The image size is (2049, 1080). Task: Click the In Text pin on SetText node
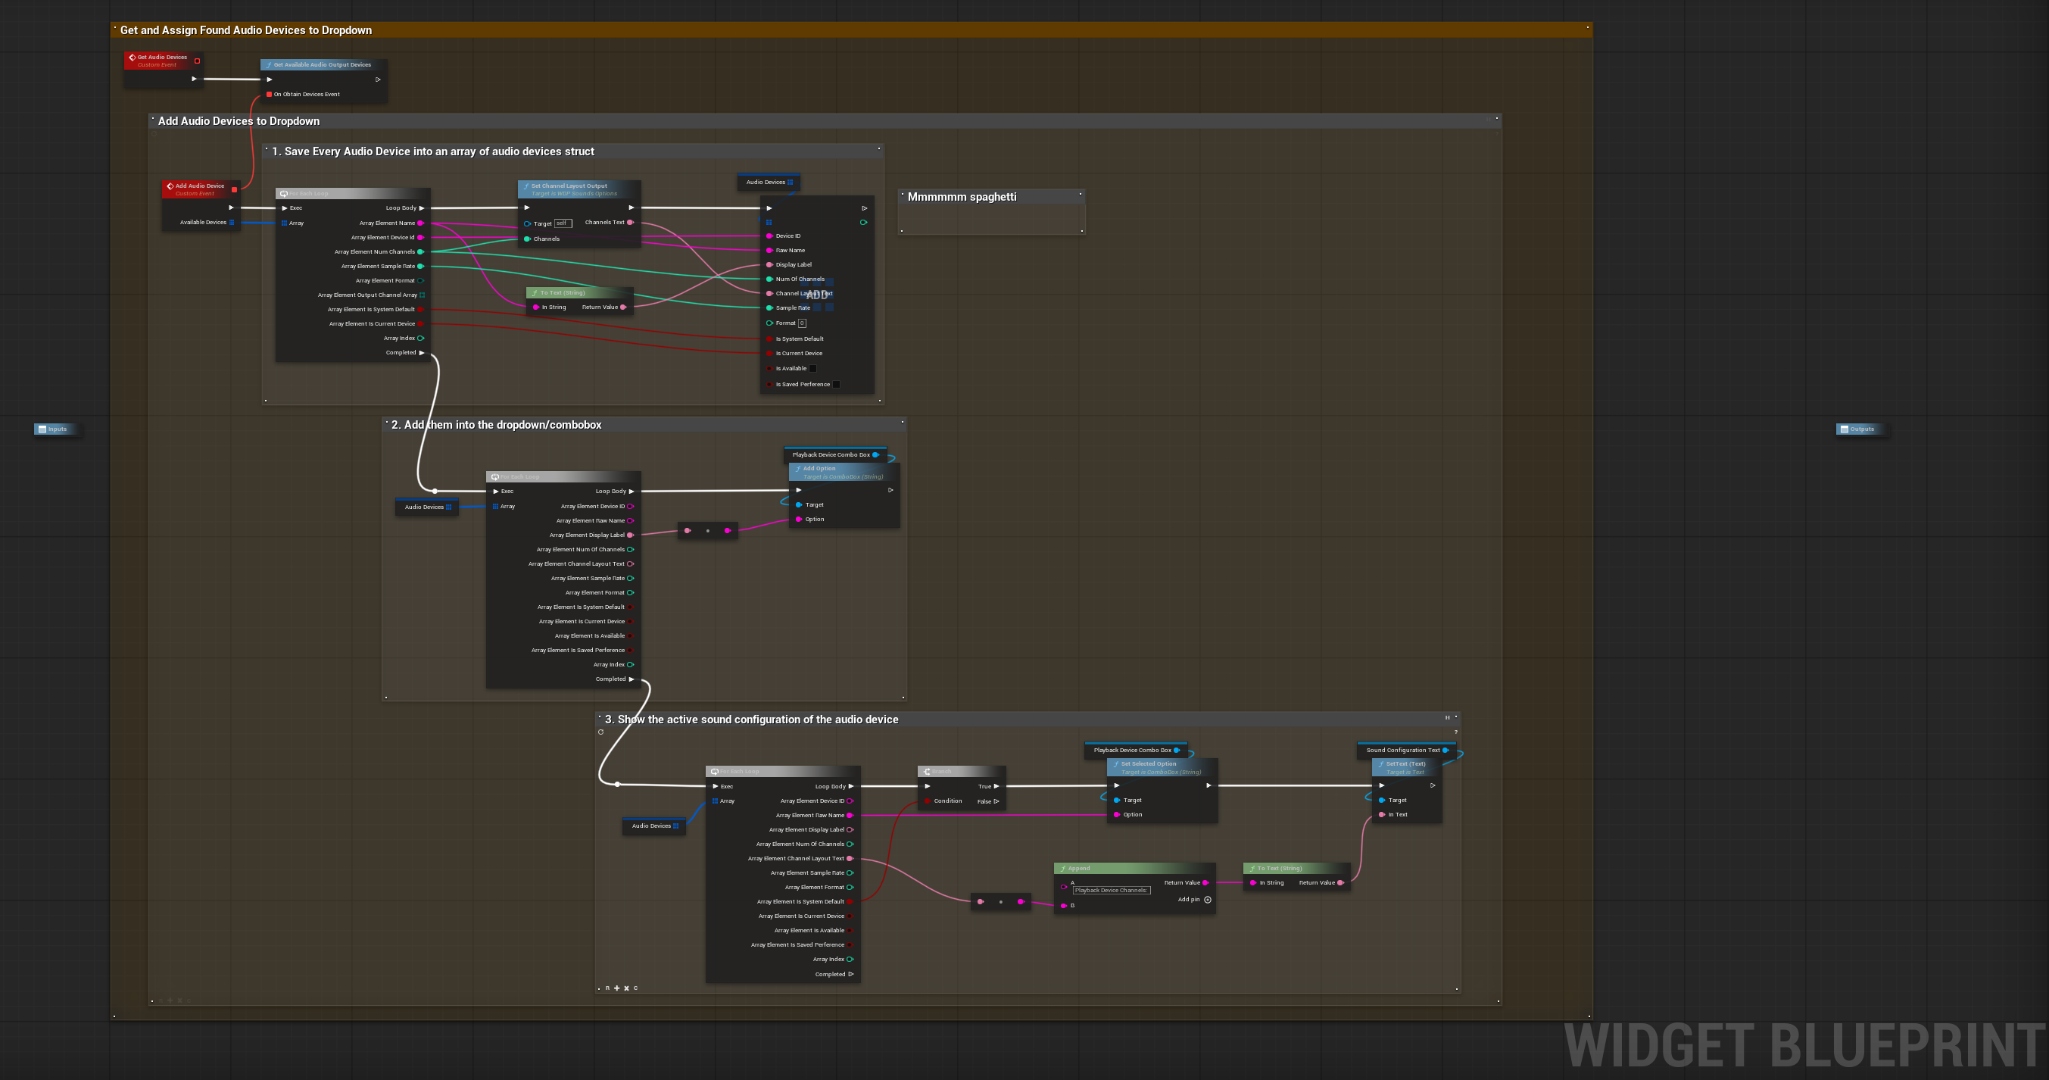[x=1382, y=814]
